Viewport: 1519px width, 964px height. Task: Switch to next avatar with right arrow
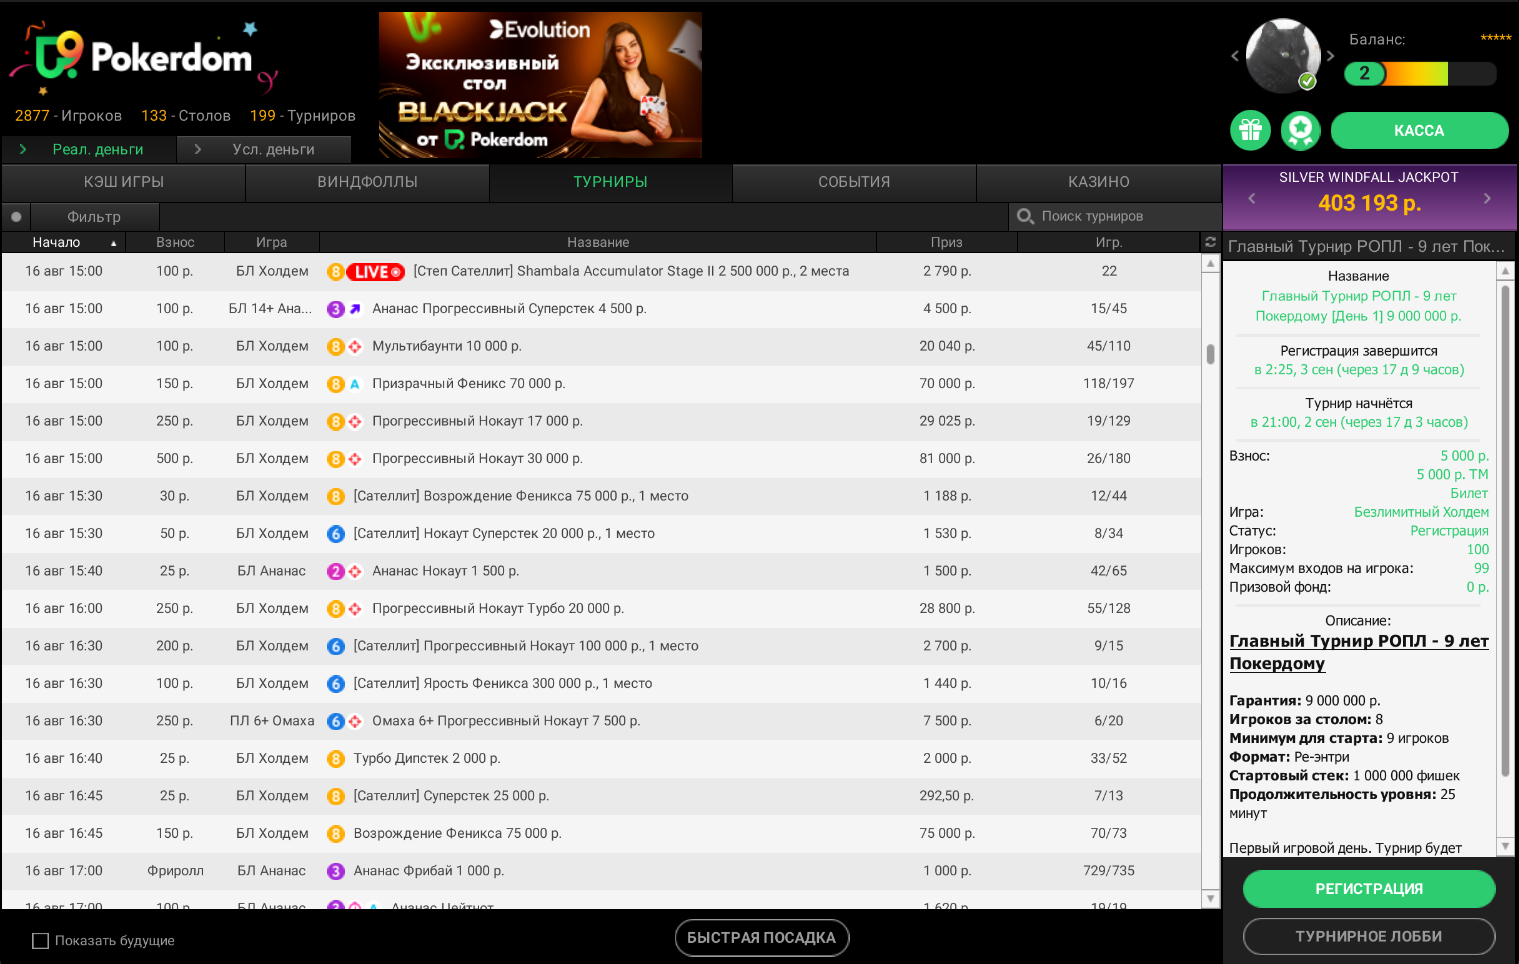(1331, 56)
